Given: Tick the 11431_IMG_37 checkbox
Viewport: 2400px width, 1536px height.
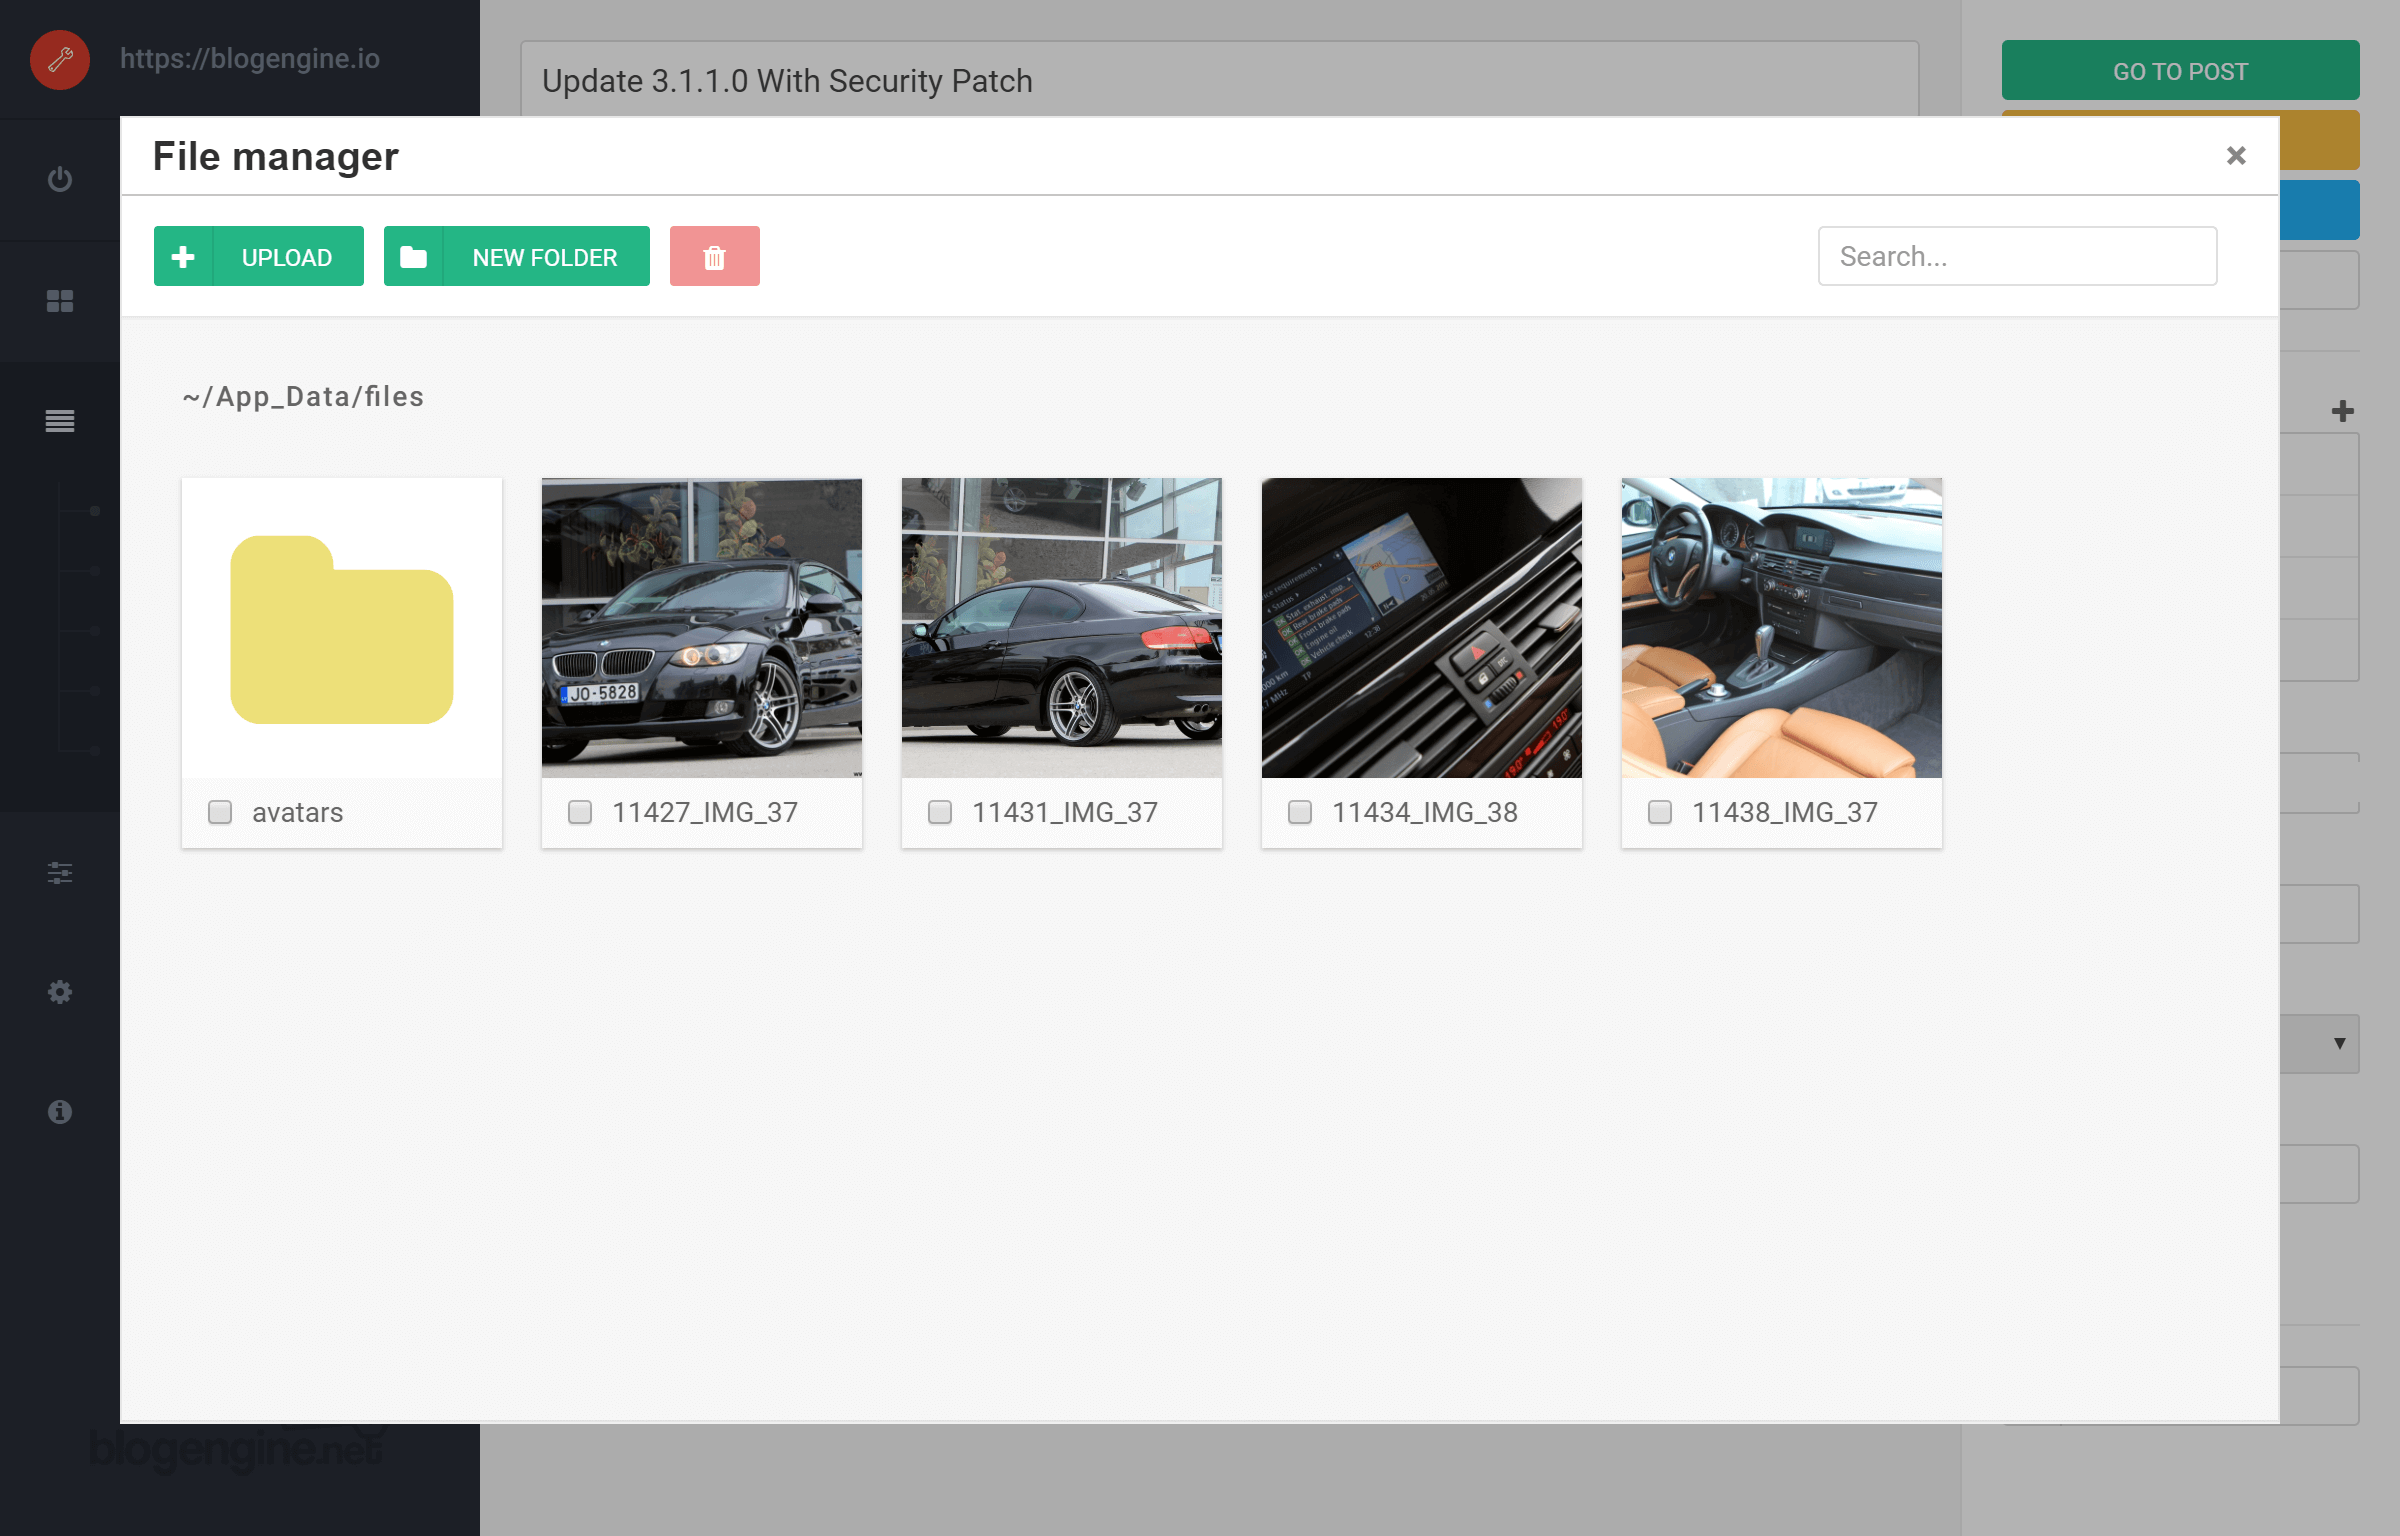Looking at the screenshot, I should (x=940, y=812).
